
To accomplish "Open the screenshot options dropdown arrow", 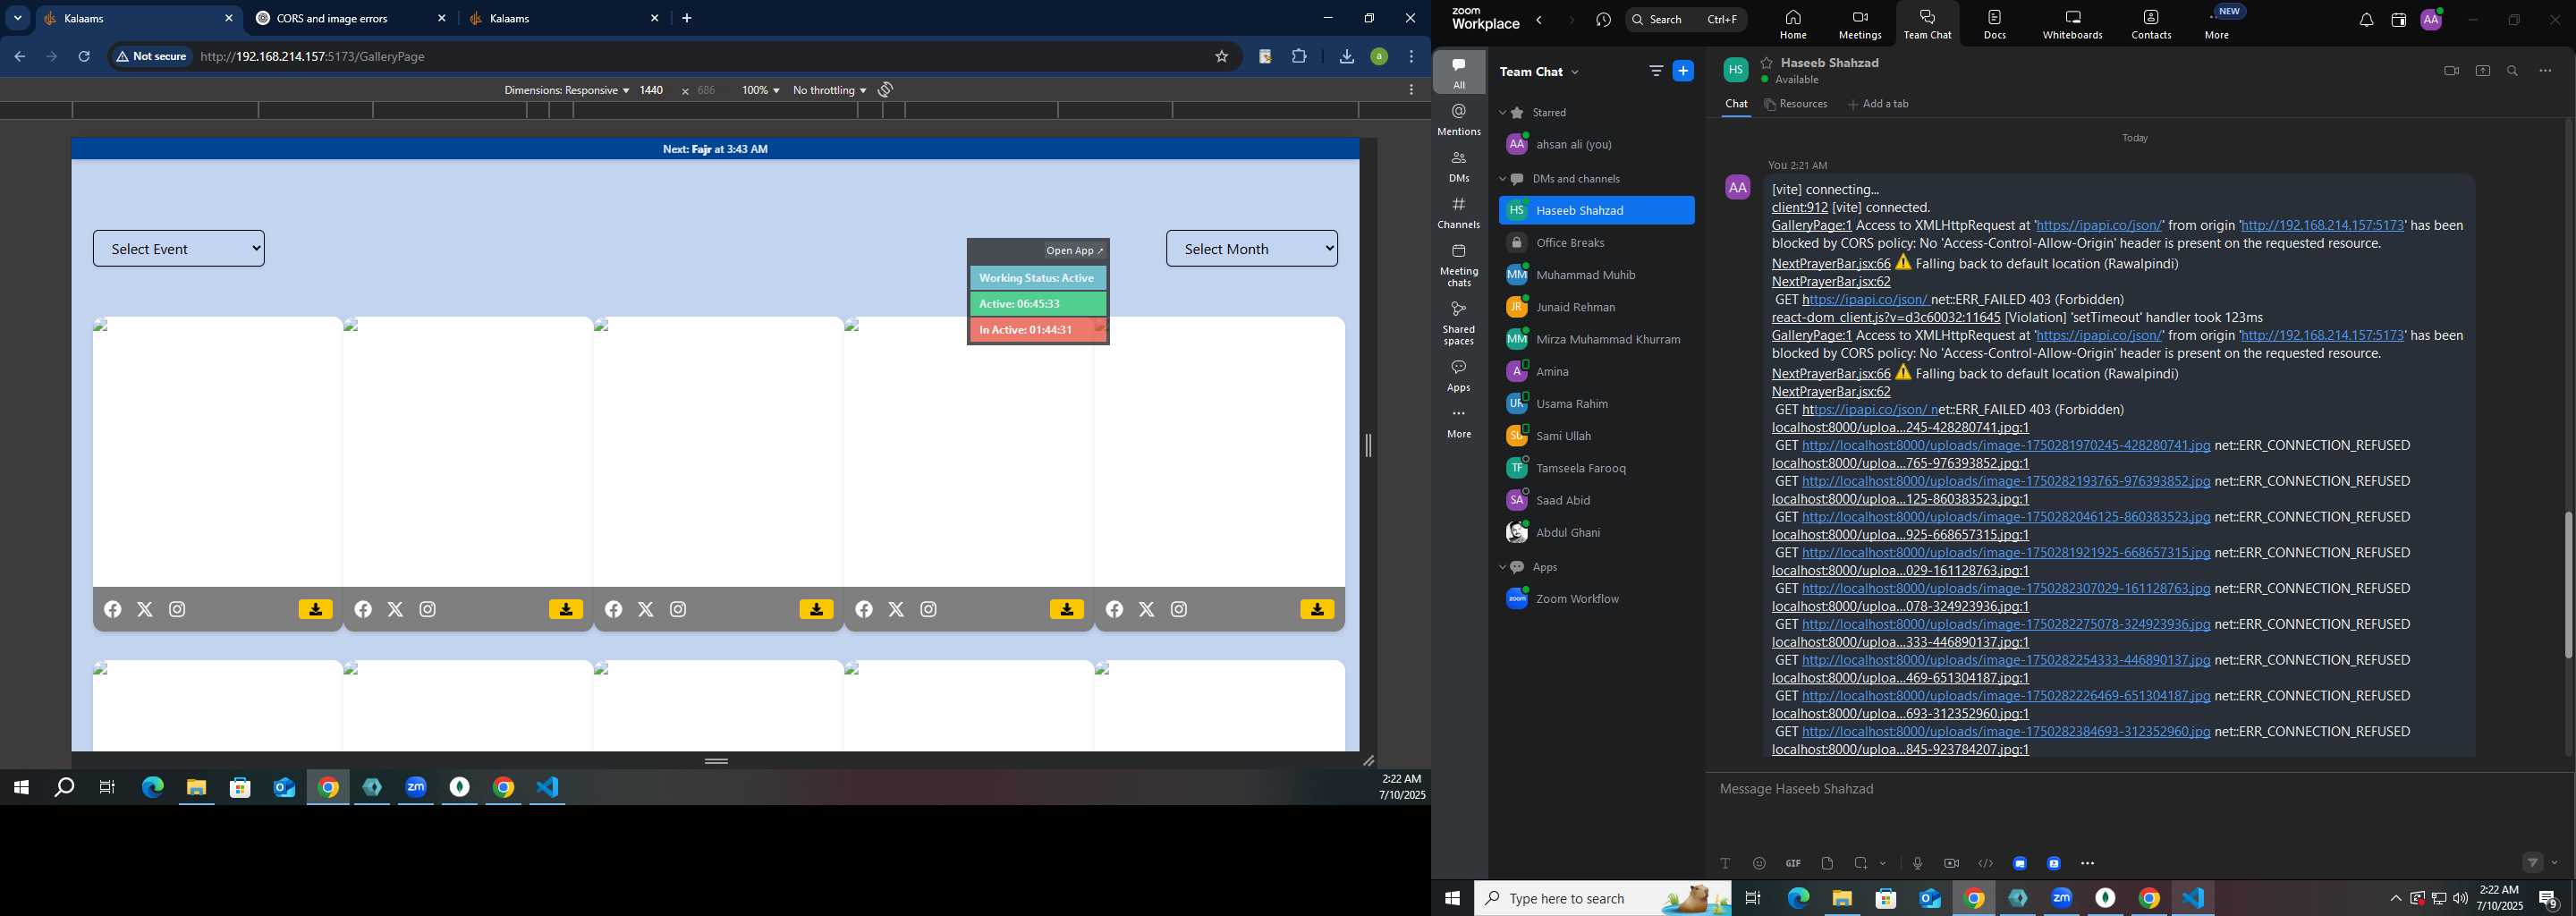I will [1883, 863].
